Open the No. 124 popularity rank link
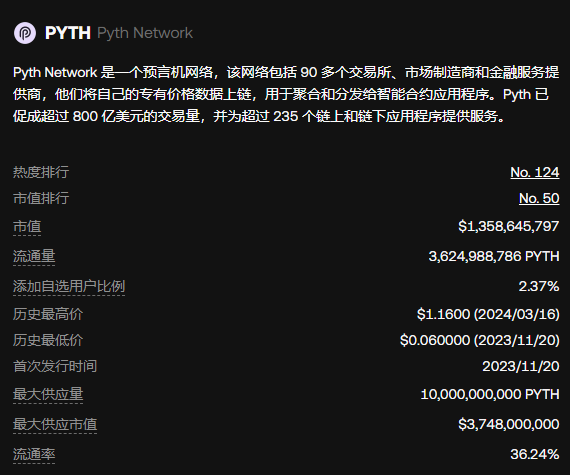Viewport: 570px width, 475px height. (x=534, y=172)
